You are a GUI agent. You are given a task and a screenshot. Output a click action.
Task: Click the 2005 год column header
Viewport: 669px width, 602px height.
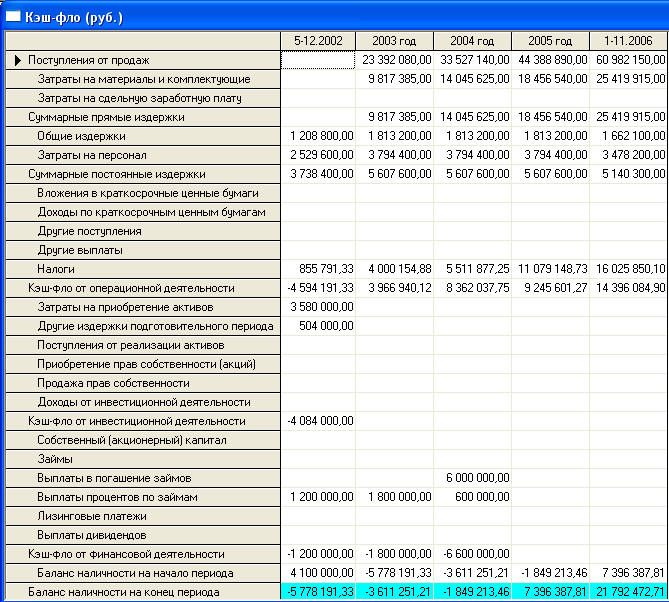coord(550,41)
